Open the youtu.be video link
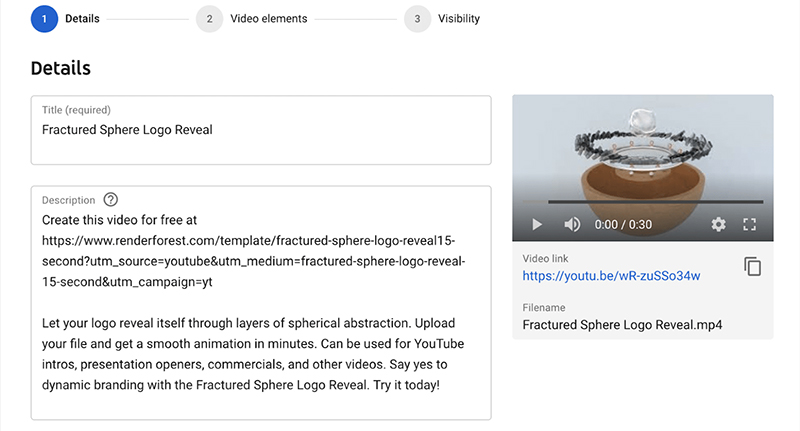800x431 pixels. 611,276
